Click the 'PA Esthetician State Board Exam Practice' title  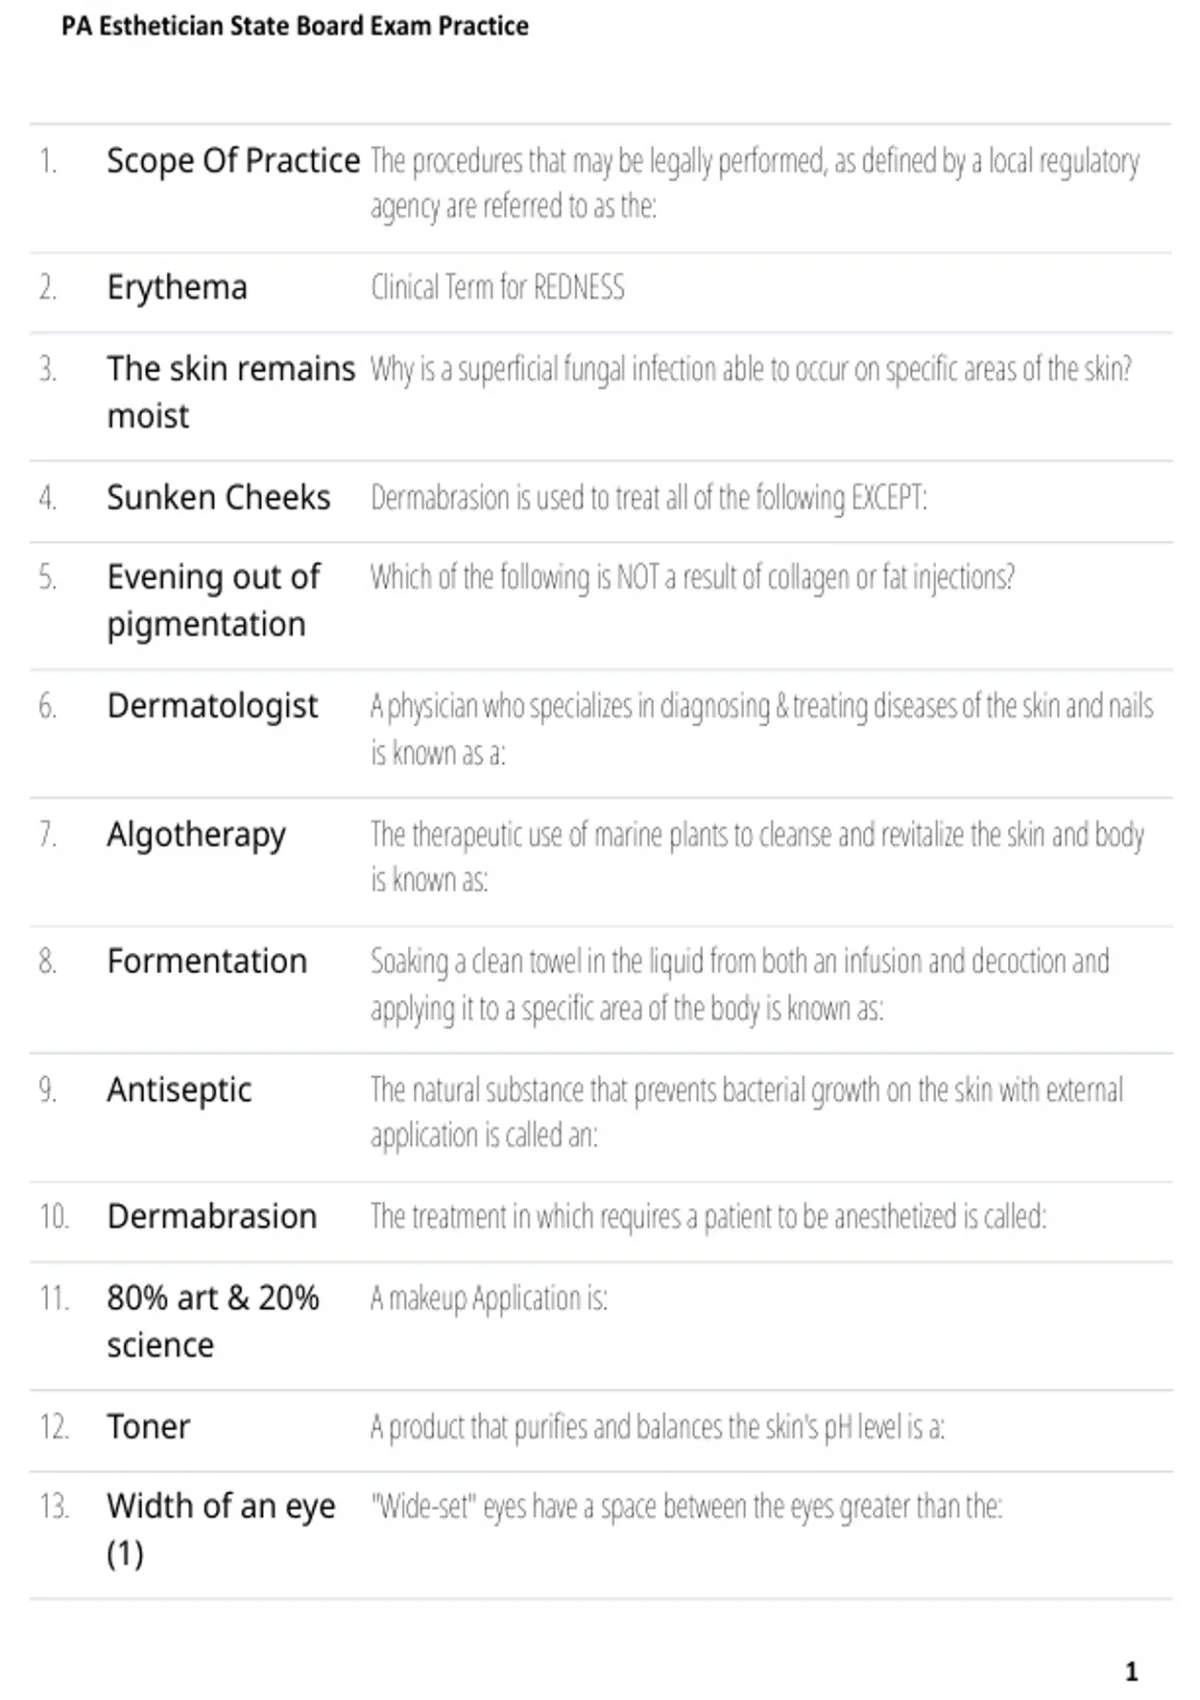click(x=295, y=26)
